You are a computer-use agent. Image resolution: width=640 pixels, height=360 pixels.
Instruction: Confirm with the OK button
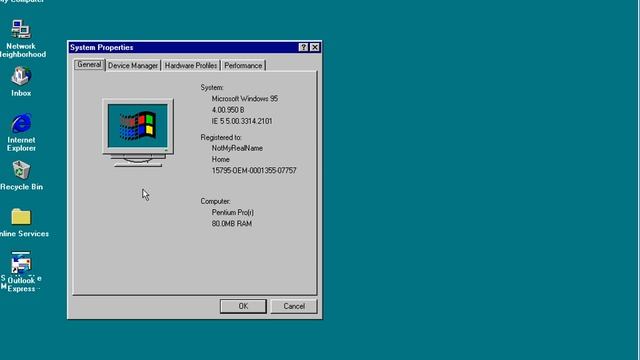click(x=243, y=306)
